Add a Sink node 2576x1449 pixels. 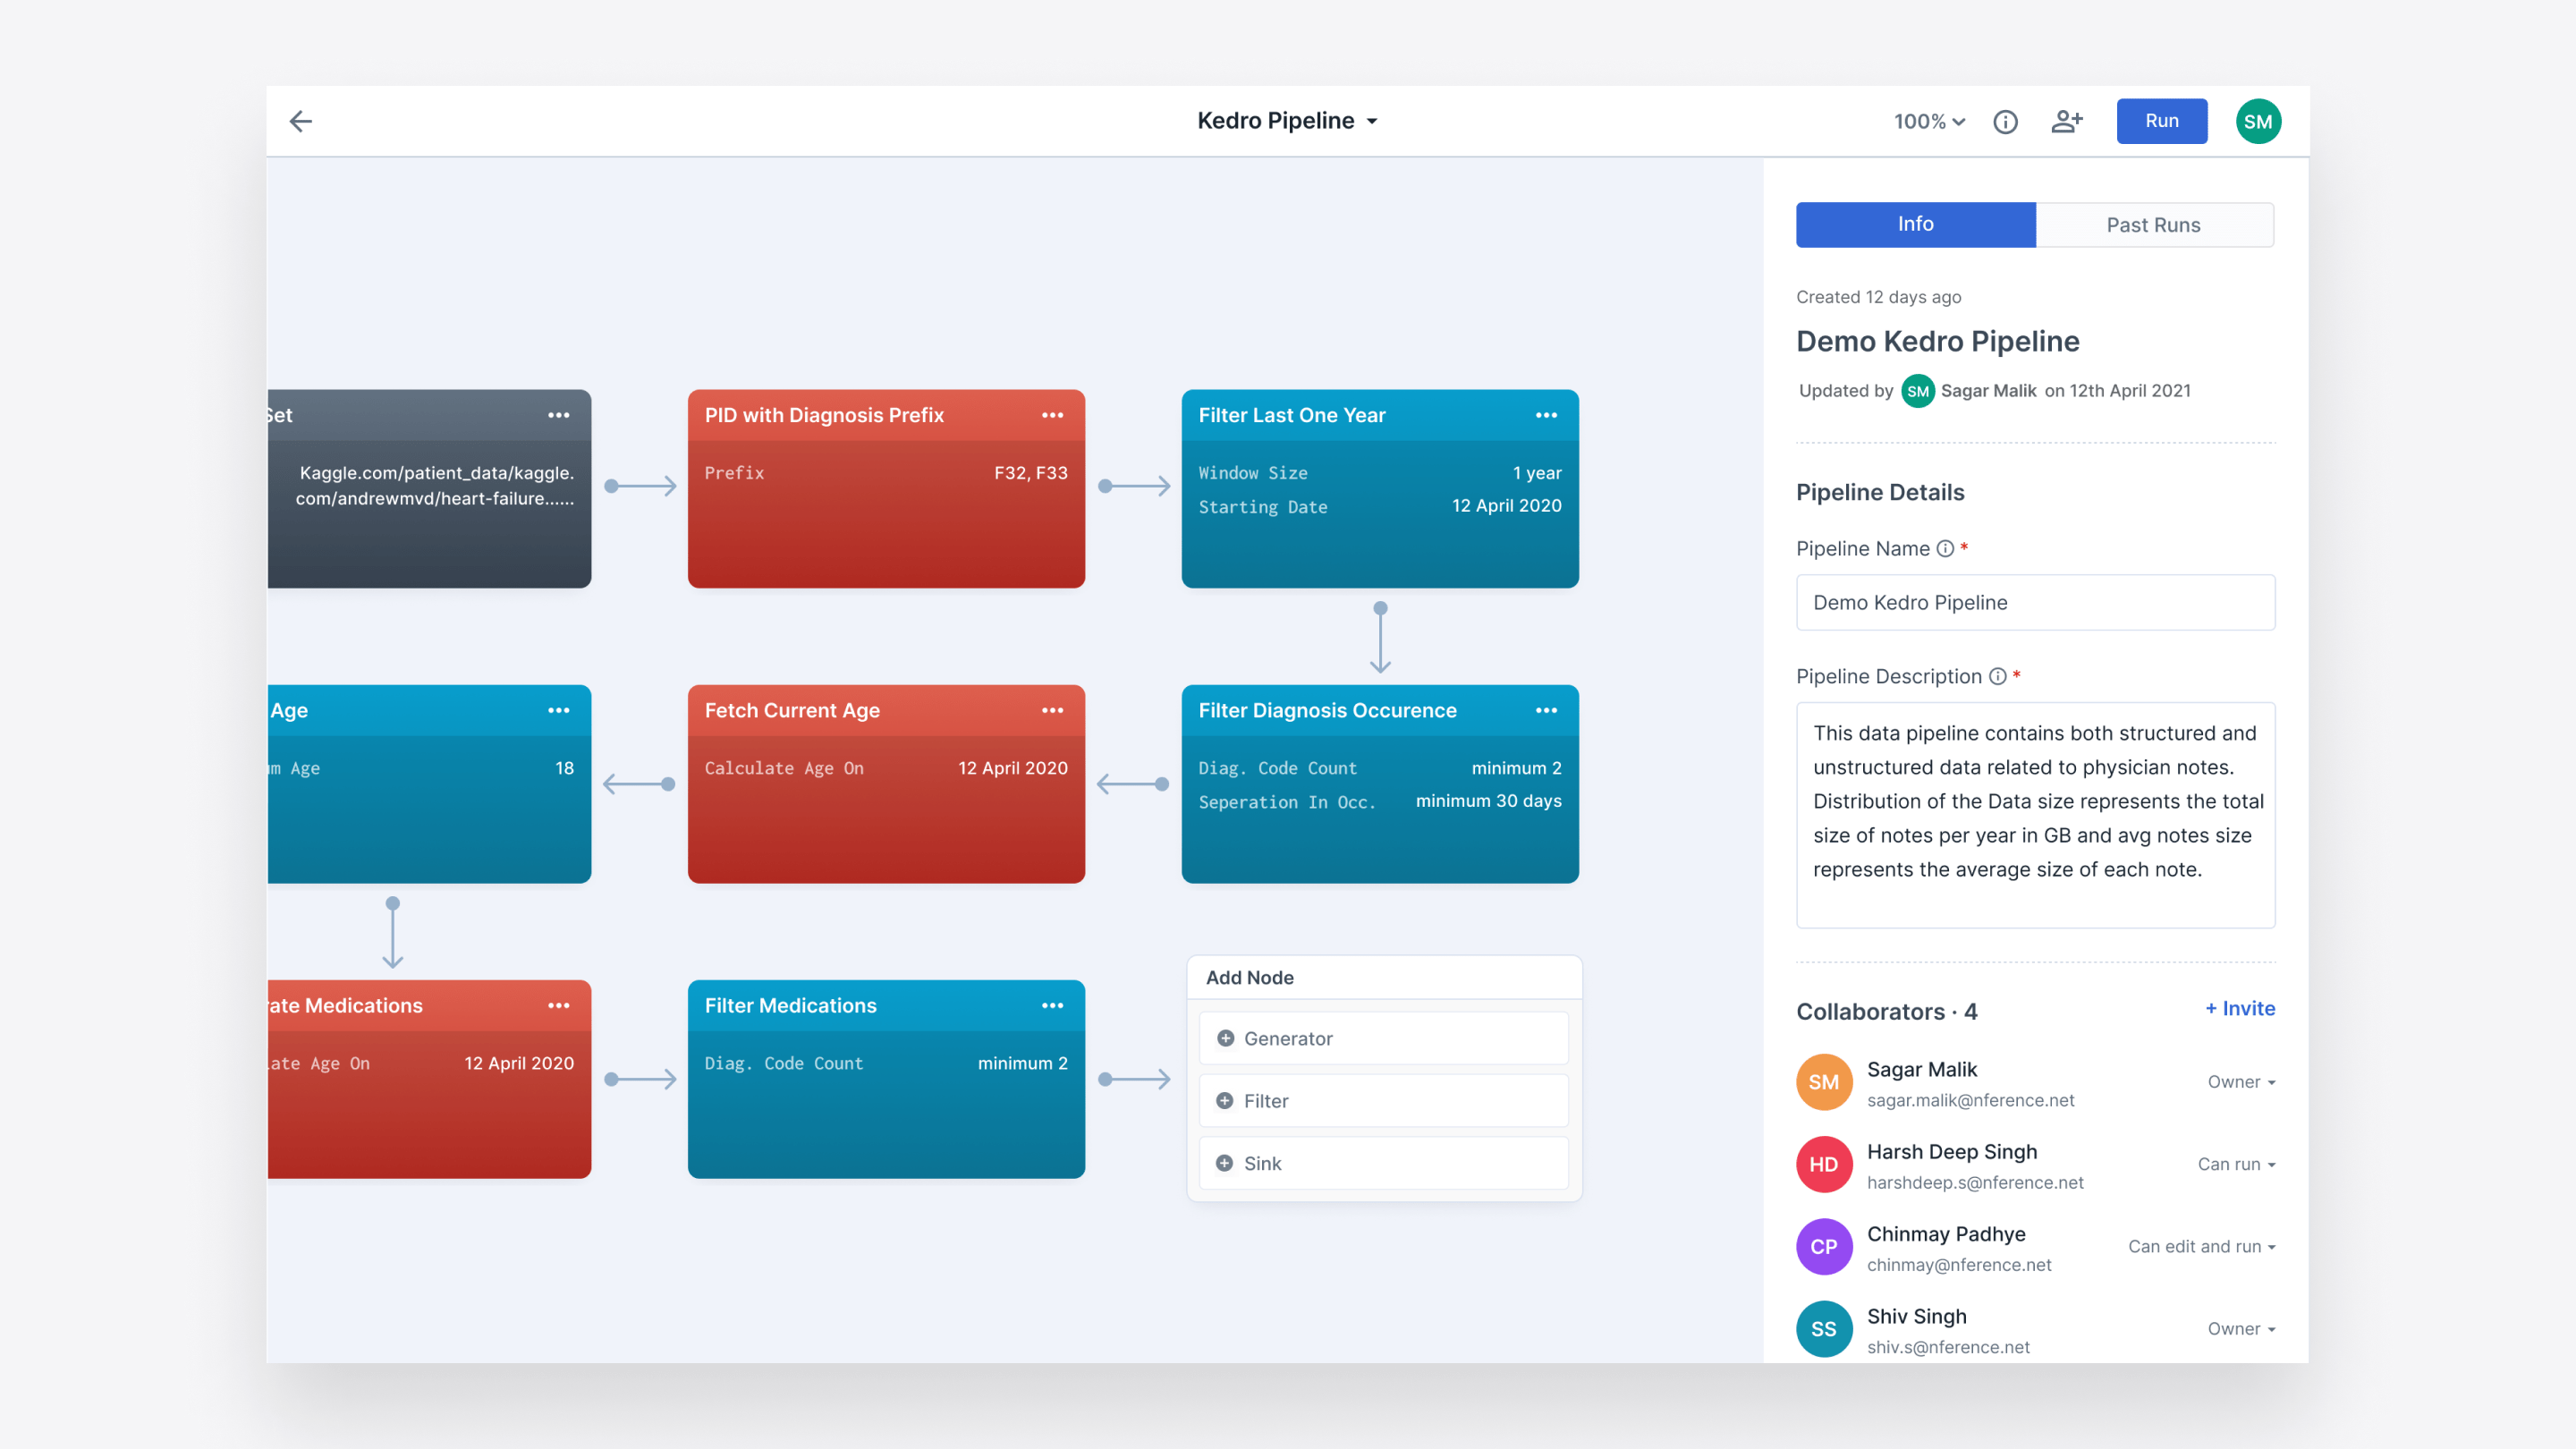click(x=1383, y=1163)
